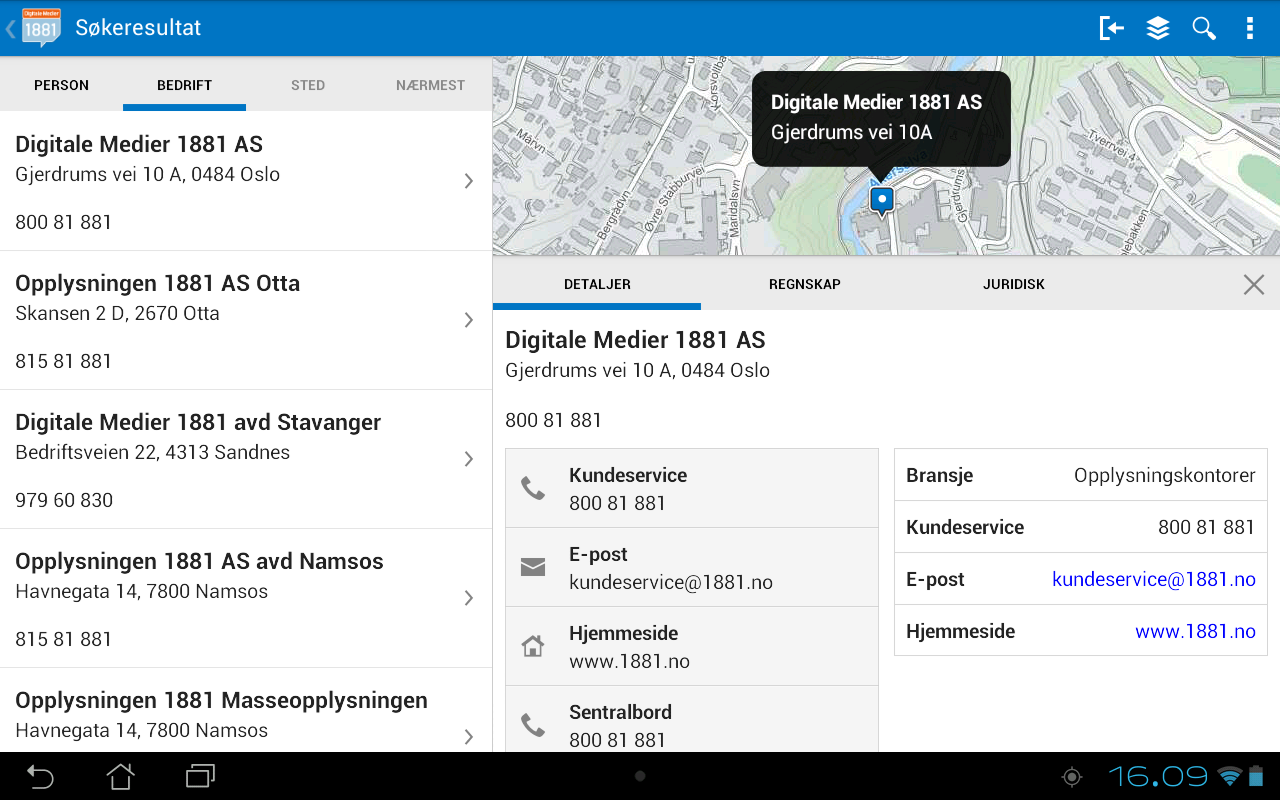
Task: Tap the search magnifier icon
Action: 1204,28
